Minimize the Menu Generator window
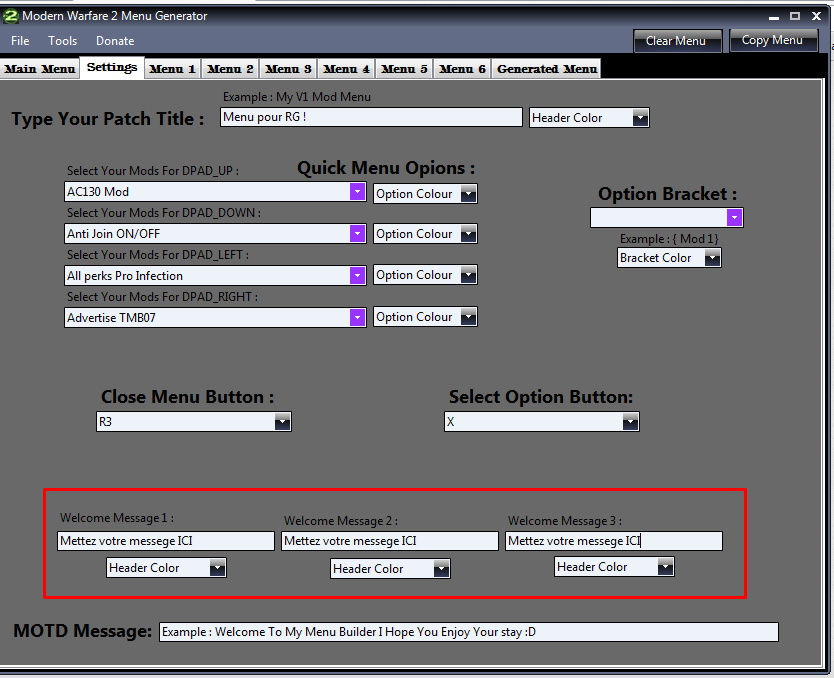Screen dimensions: 834x678 click(774, 16)
